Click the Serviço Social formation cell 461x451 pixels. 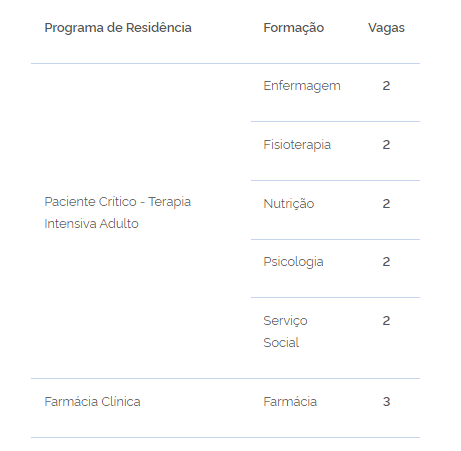(x=285, y=332)
